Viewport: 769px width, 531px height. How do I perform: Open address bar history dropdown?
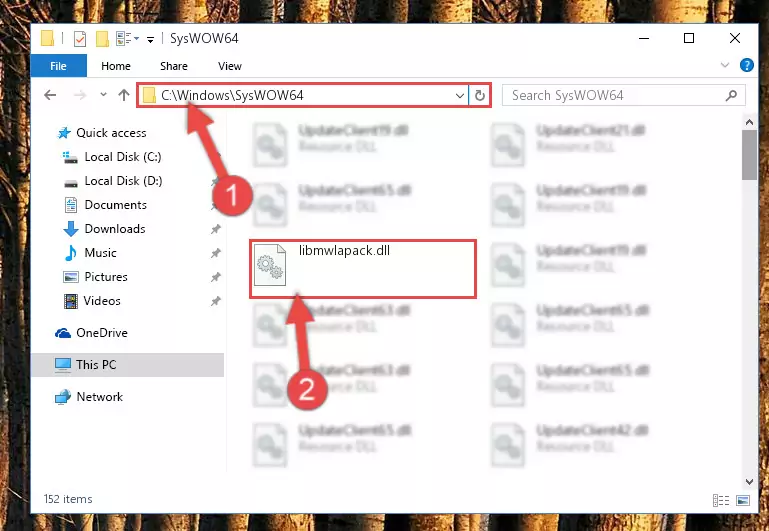pyautogui.click(x=460, y=96)
